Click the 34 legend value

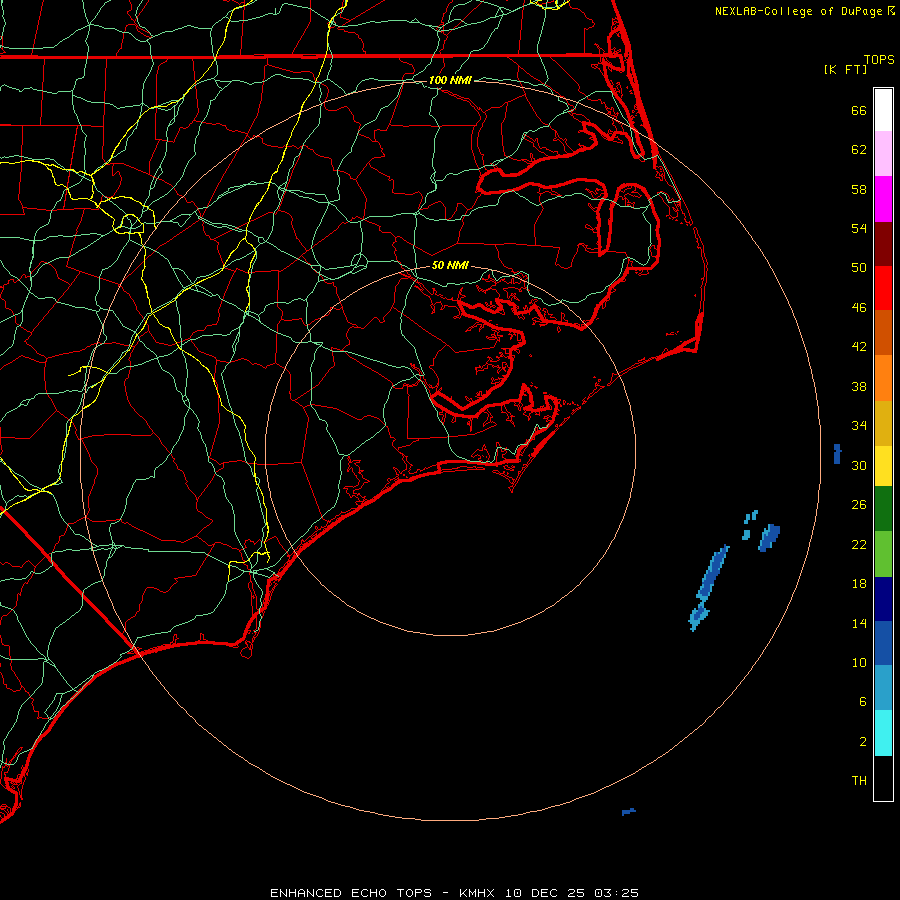859,426
